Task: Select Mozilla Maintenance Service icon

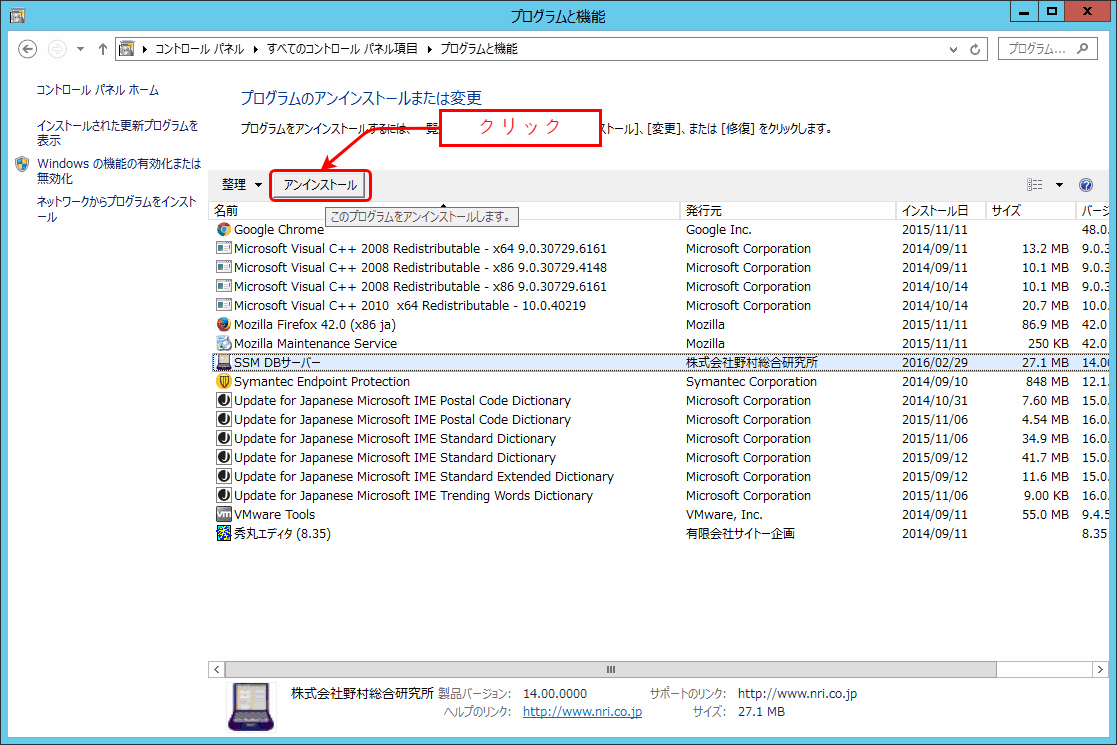Action: point(224,343)
